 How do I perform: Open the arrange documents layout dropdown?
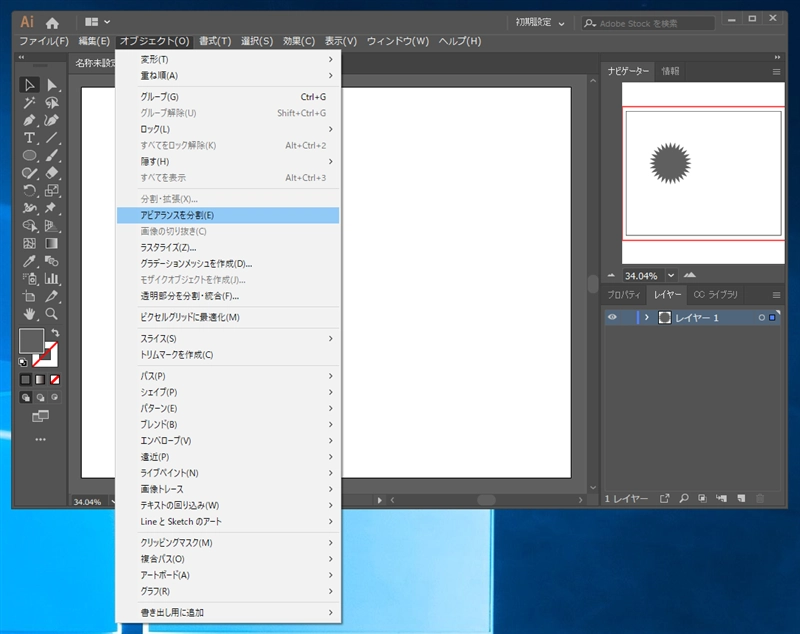[x=97, y=22]
